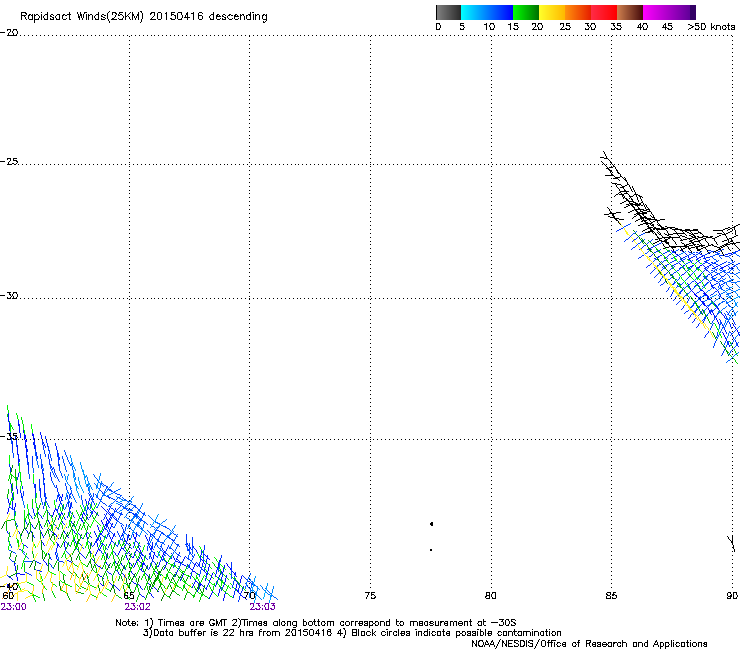This screenshot has height=650, width=740.
Task: Click the longitude label 75
Action: click(370, 596)
